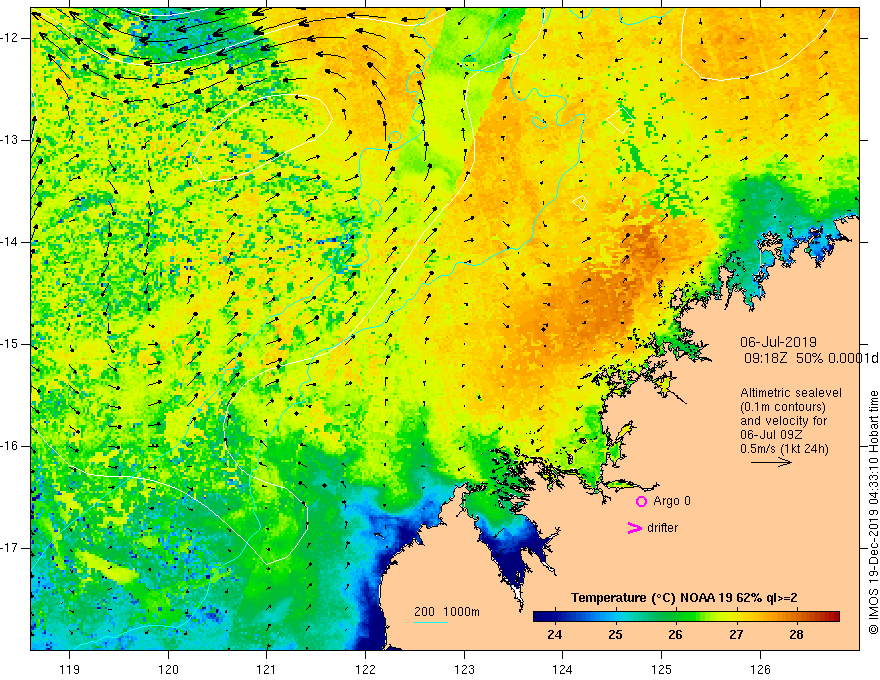Click the longitude axis label 120
Image resolution: width=880 pixels, height=680 pixels.
(168, 669)
